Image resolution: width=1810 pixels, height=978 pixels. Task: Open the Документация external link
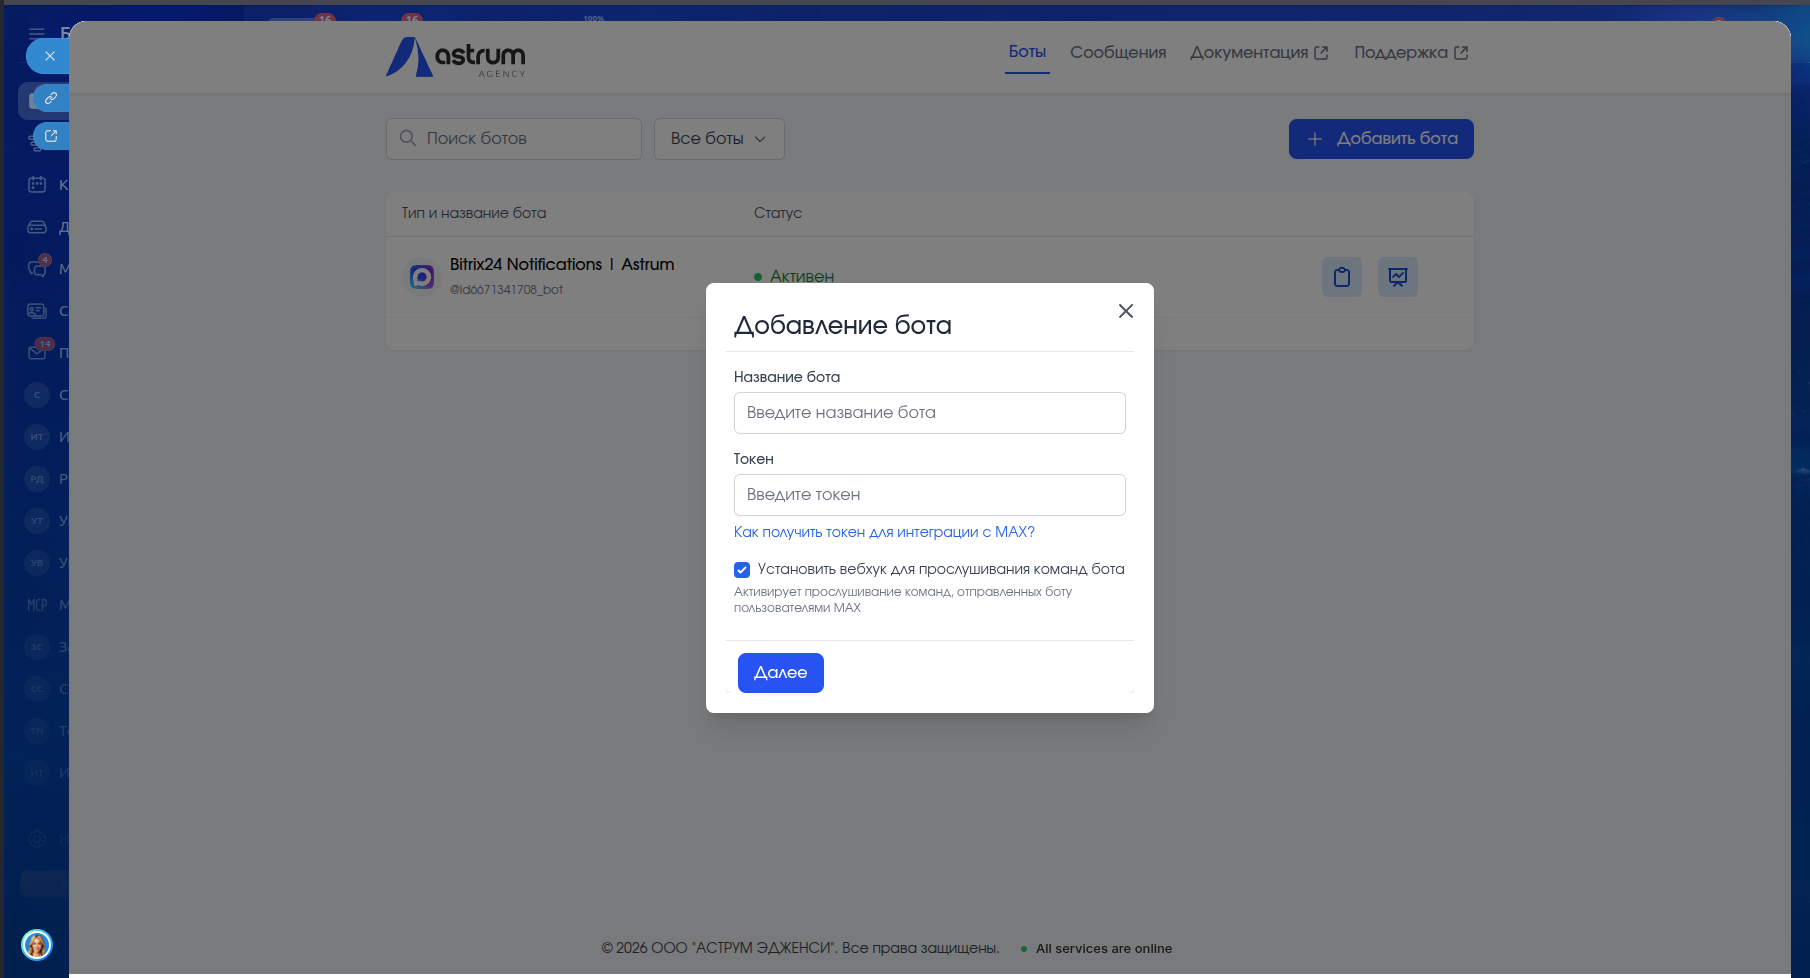[1259, 52]
